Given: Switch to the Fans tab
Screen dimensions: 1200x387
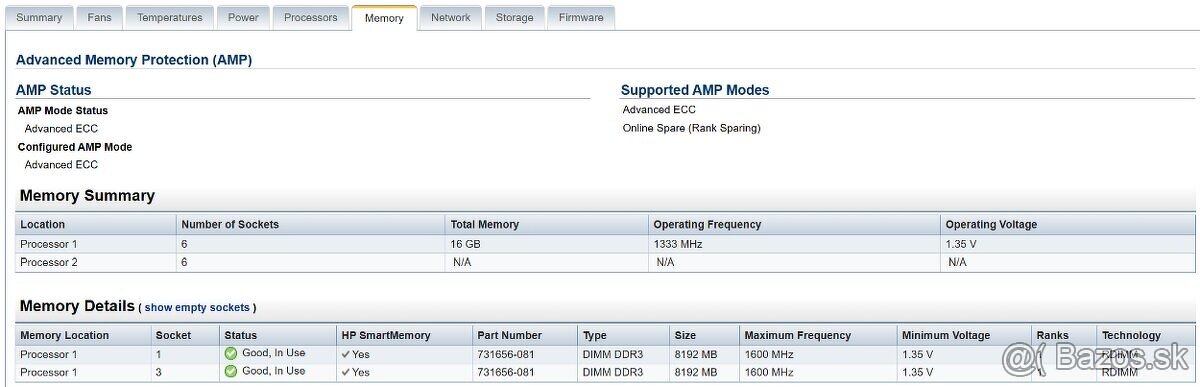Looking at the screenshot, I should coord(100,17).
